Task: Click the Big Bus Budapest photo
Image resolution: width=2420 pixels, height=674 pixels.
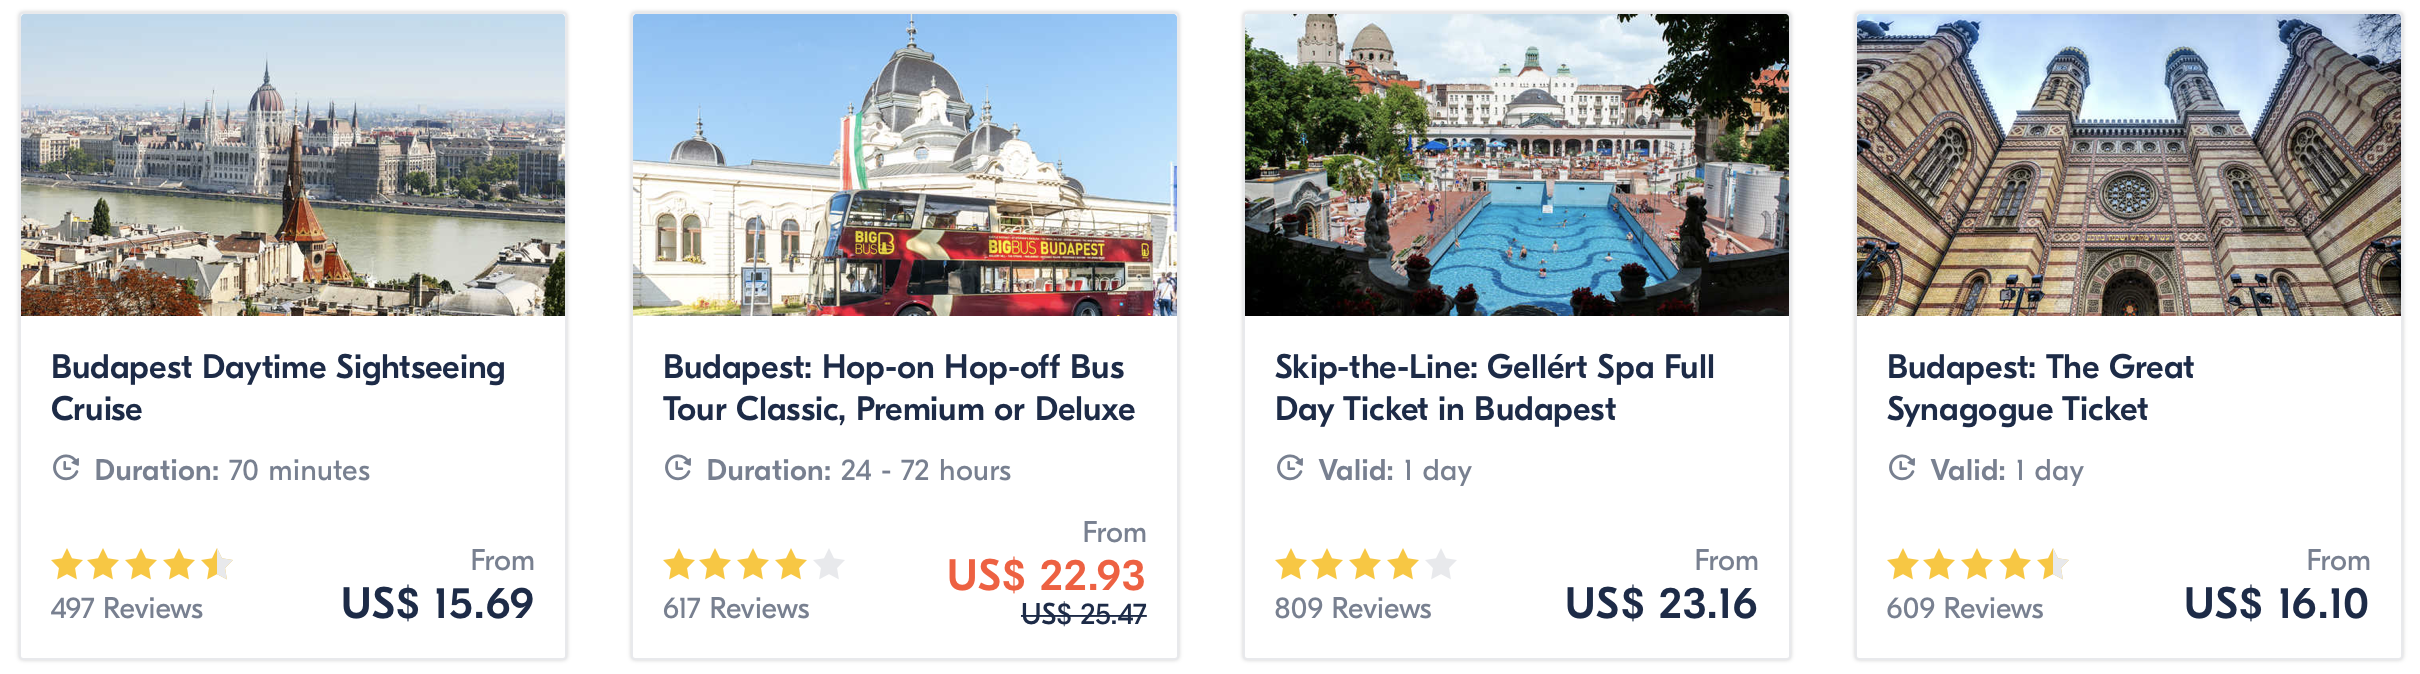Action: pos(905,165)
